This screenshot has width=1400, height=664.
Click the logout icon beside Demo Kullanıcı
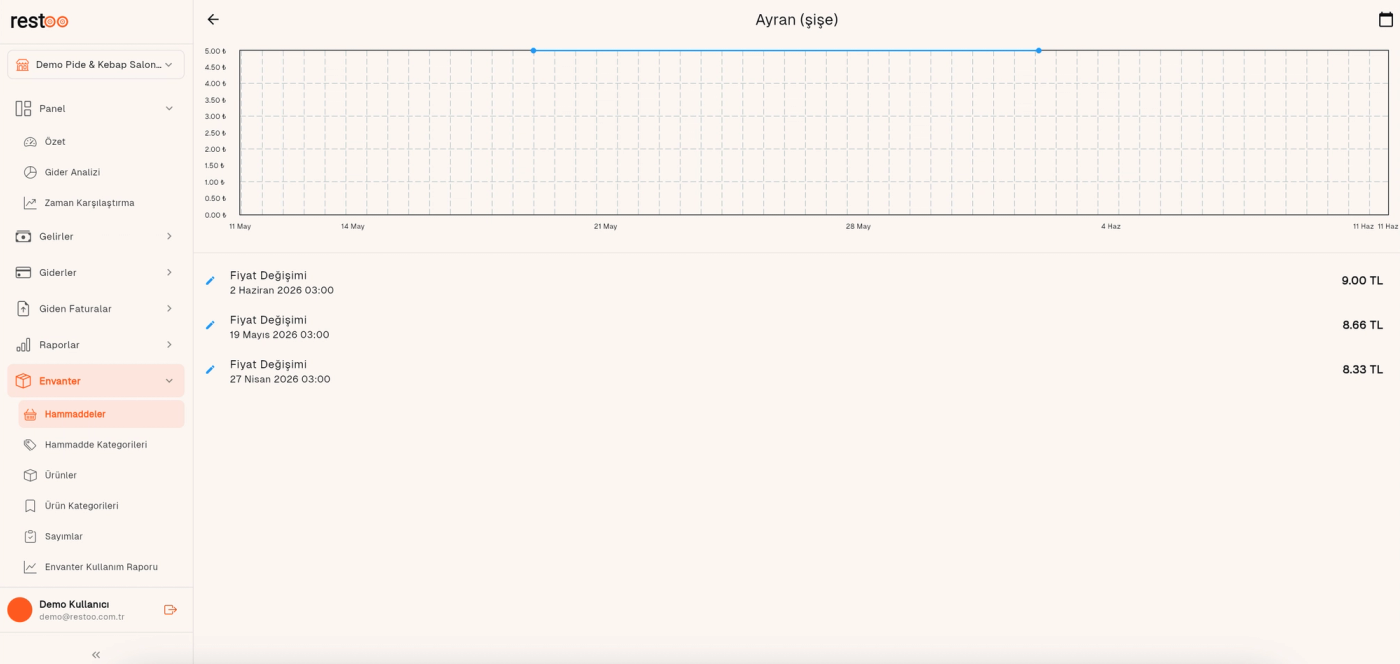[x=170, y=610]
